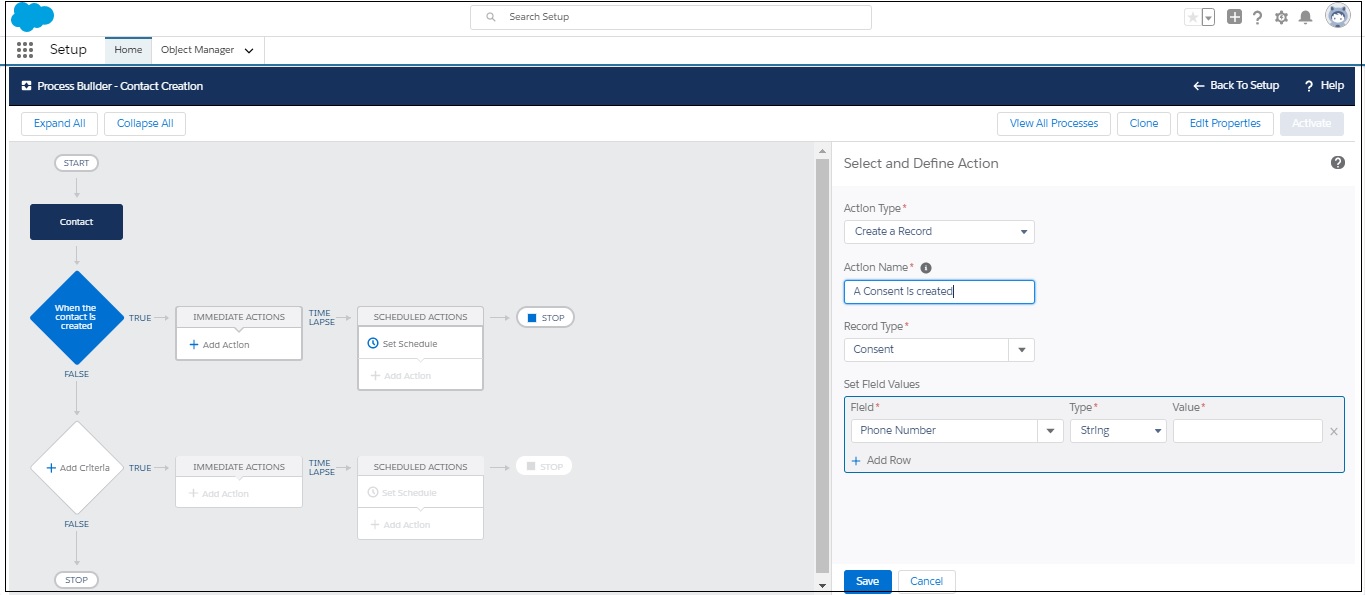Click the Salesforce cloud logo
The width and height of the screenshot is (1365, 595).
[33, 18]
